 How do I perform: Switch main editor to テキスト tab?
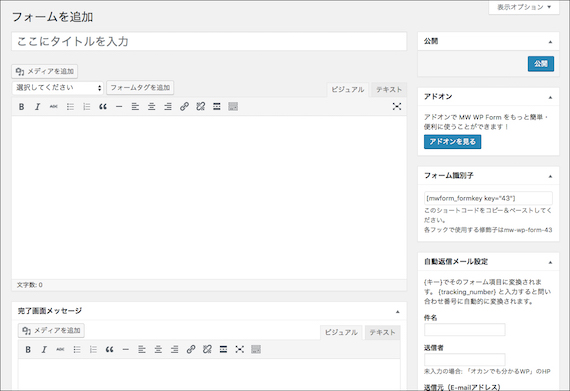tap(389, 90)
